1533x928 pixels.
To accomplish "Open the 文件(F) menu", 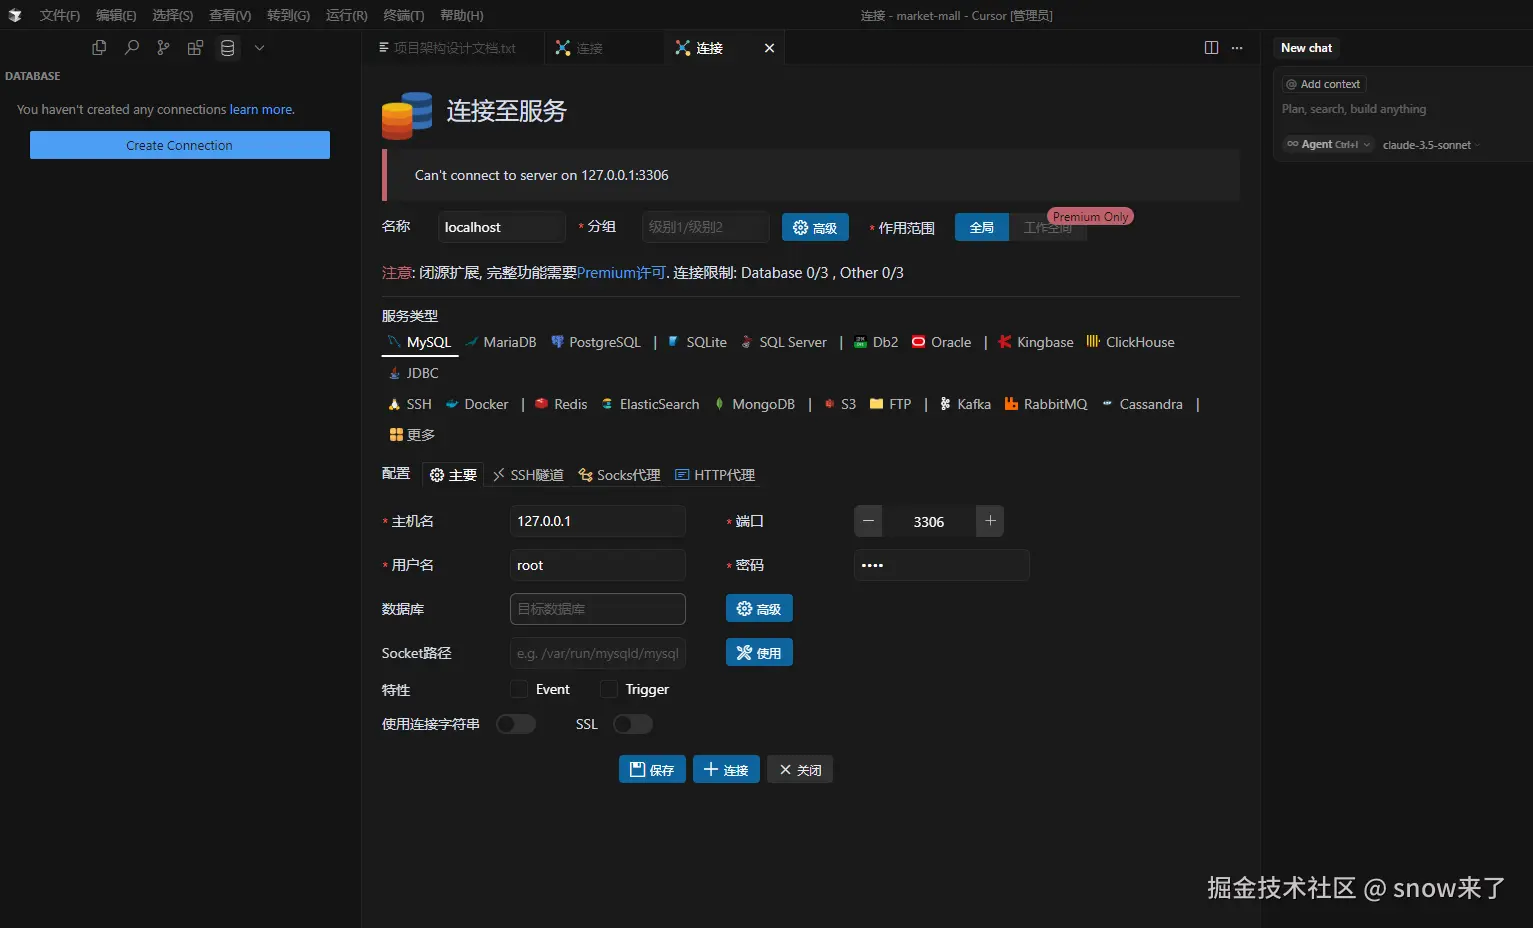I will point(60,15).
